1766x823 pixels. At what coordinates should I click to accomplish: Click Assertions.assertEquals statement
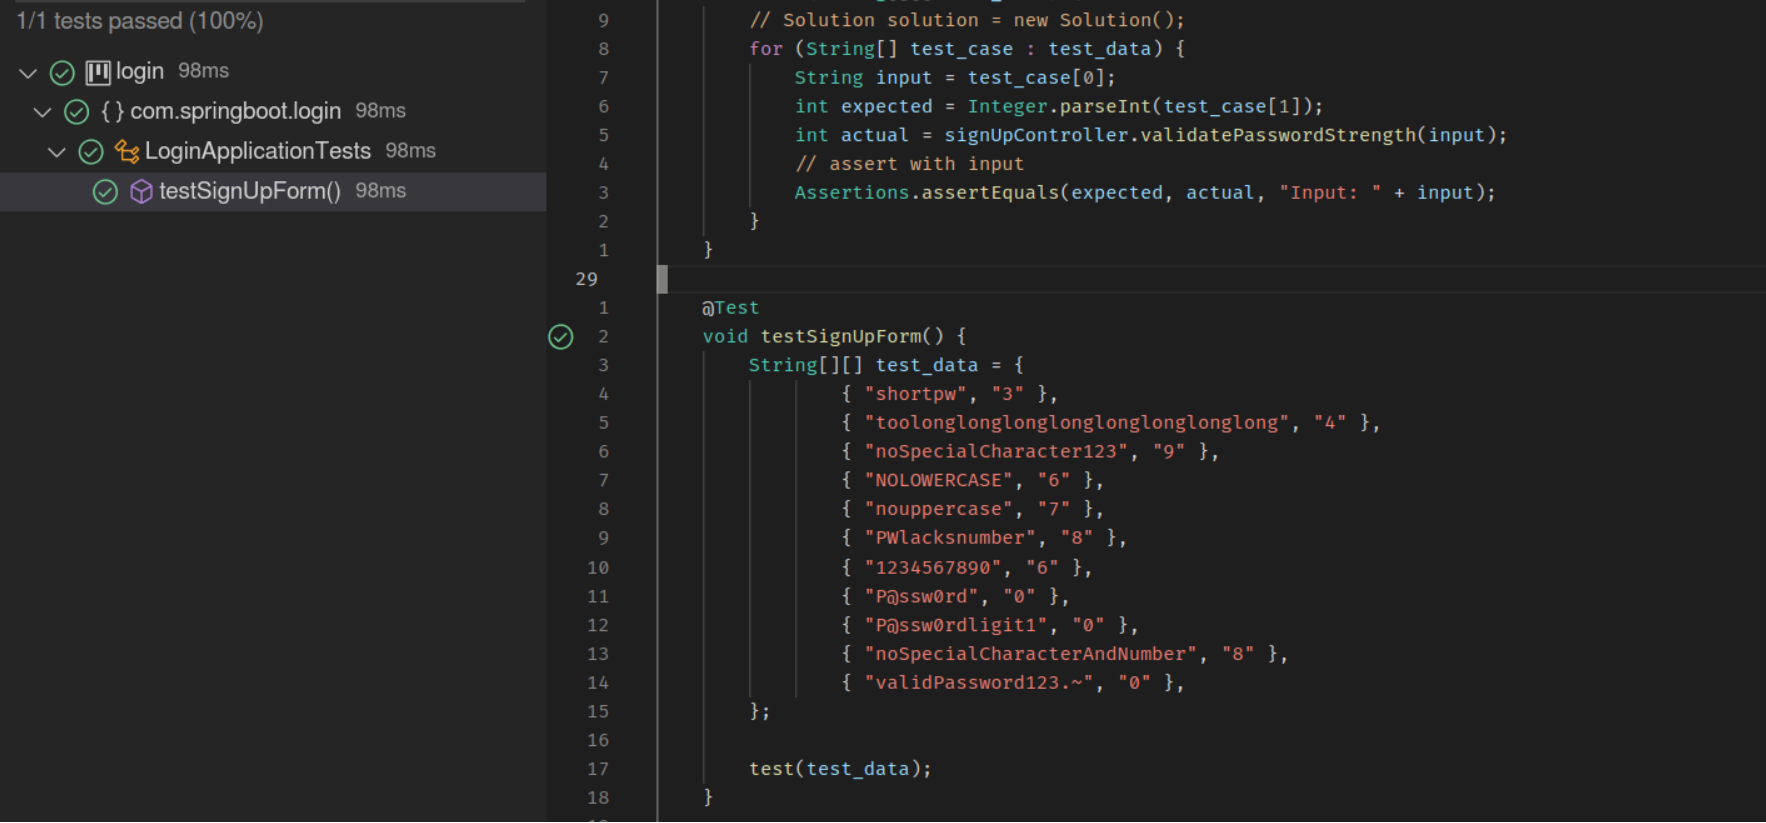tap(1145, 193)
